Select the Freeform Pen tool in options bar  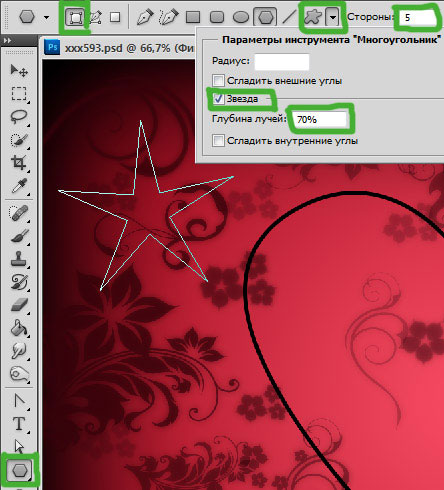pyautogui.click(x=168, y=17)
